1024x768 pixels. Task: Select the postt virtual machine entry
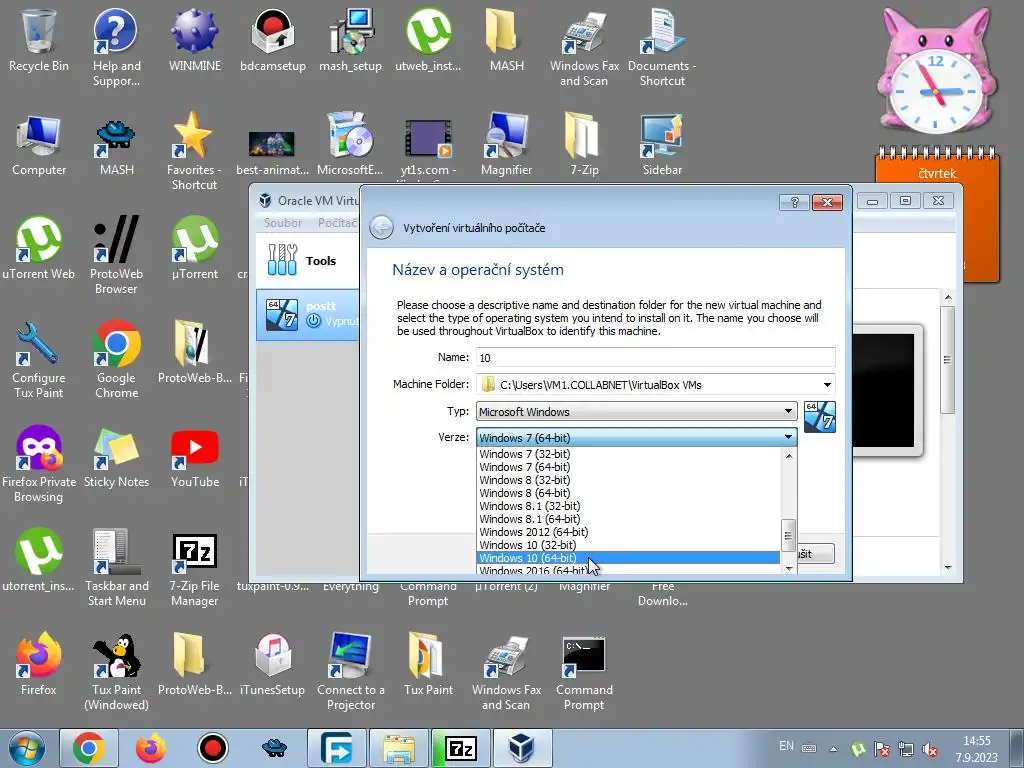click(x=308, y=315)
